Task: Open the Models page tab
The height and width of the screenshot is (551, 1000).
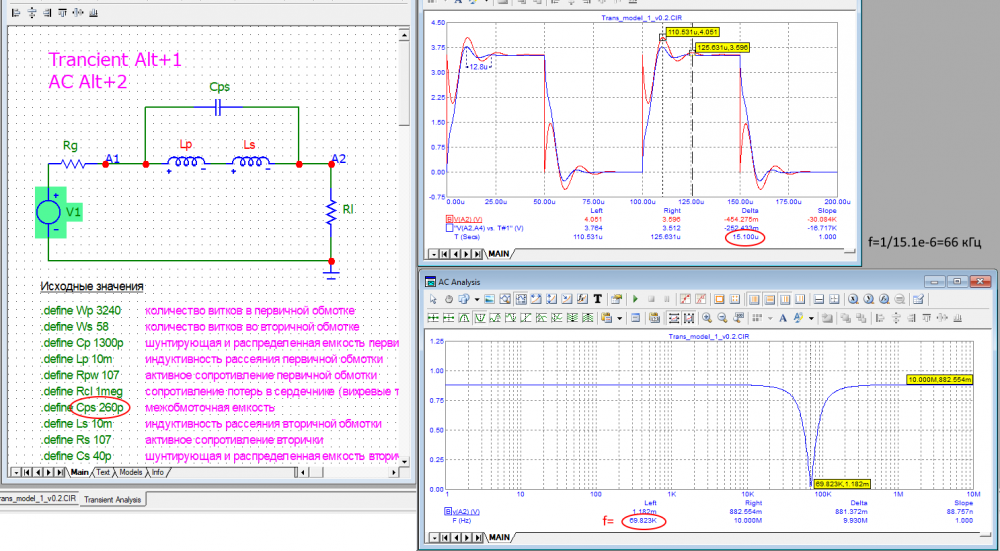Action: (x=130, y=472)
